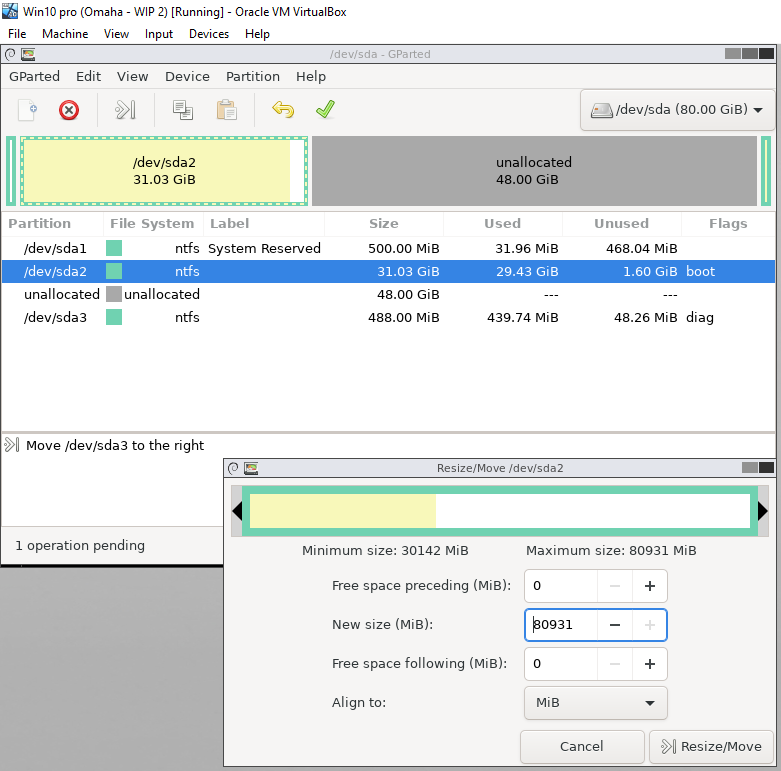Open the VirtualBox View menu
This screenshot has height=771, width=781.
(116, 34)
